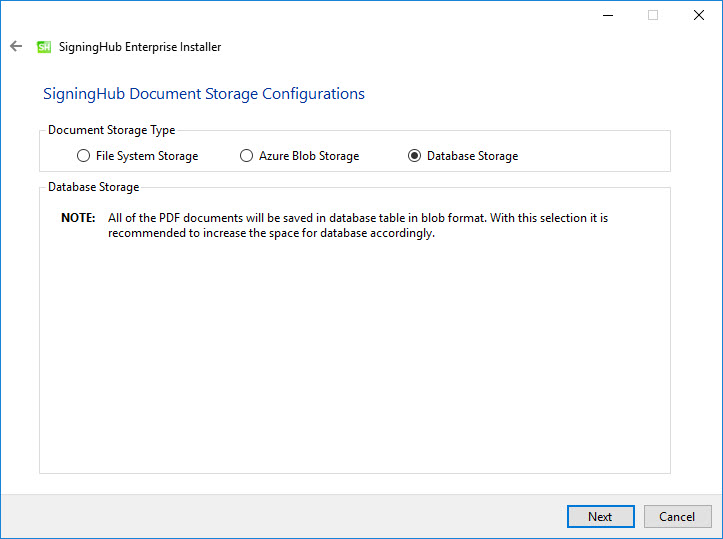The width and height of the screenshot is (723, 539).
Task: Click the grayed-out maximize window icon
Action: tap(653, 15)
